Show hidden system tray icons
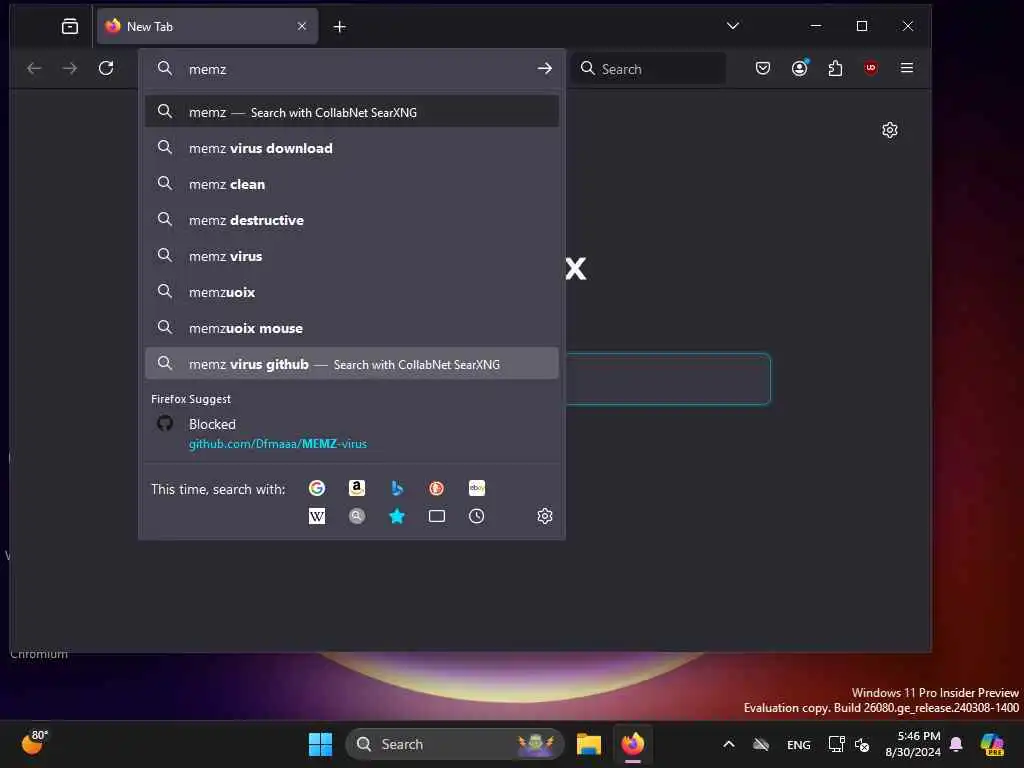 click(729, 744)
